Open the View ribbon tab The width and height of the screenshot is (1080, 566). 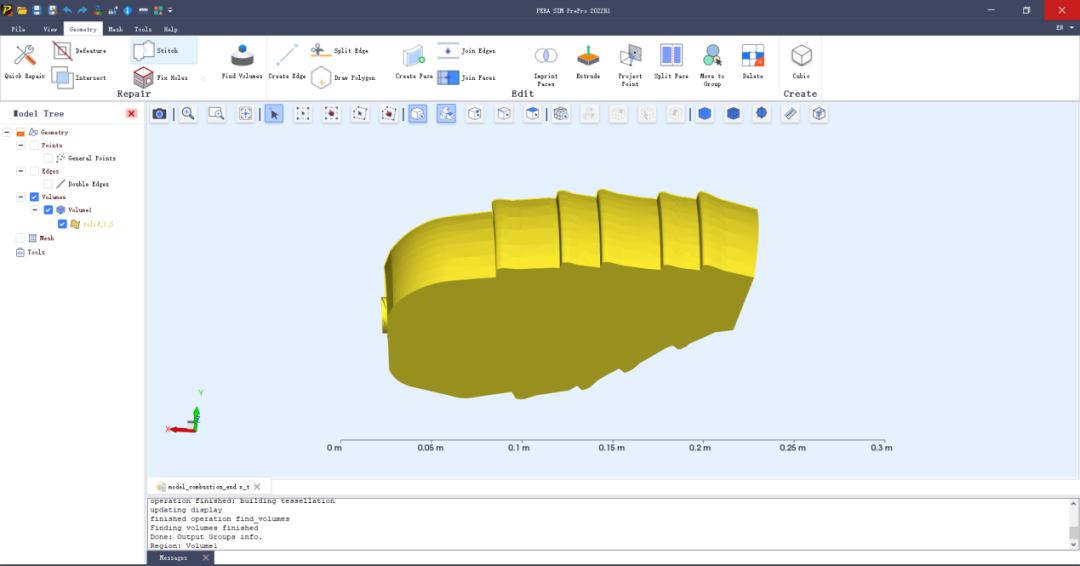tap(50, 29)
